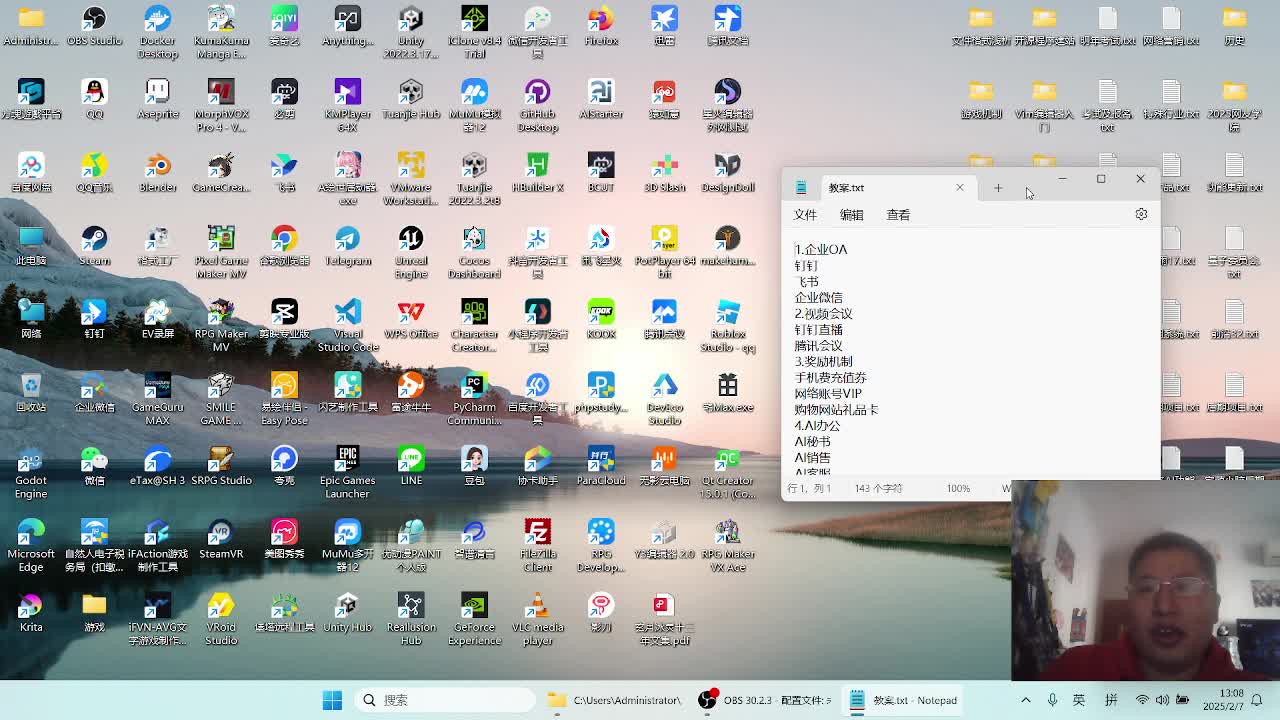Select the Firefox desktop icon

tap(601, 26)
